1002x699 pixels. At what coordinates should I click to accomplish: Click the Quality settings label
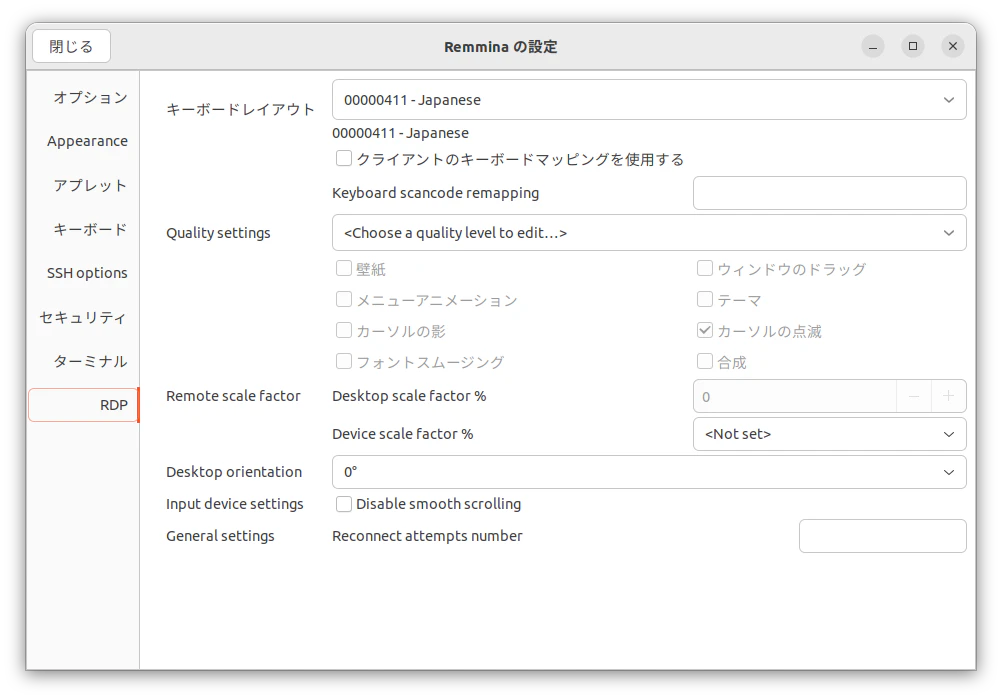(x=218, y=233)
